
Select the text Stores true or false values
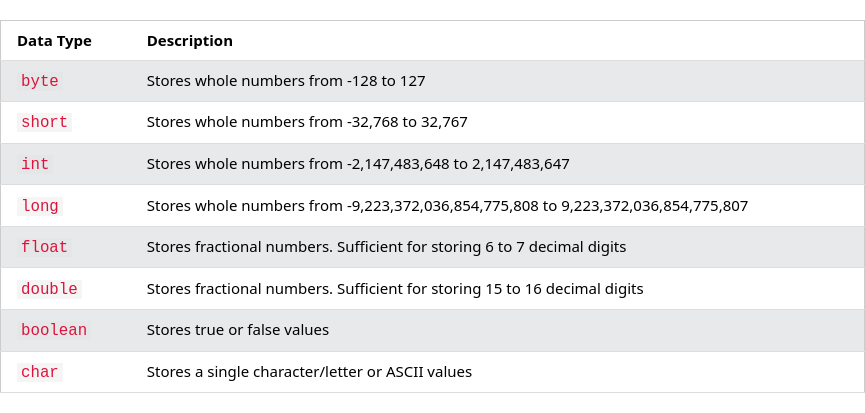point(238,330)
